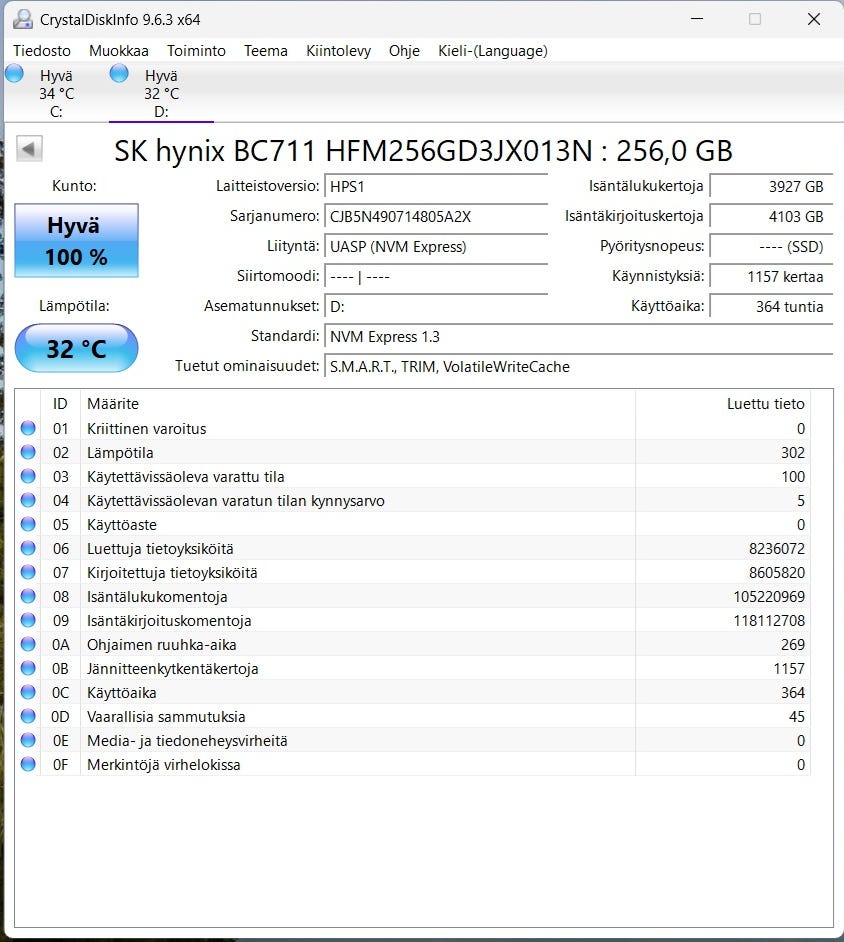
Task: Click the status orb for Merkintöjä virhelokissa
Action: [28, 765]
